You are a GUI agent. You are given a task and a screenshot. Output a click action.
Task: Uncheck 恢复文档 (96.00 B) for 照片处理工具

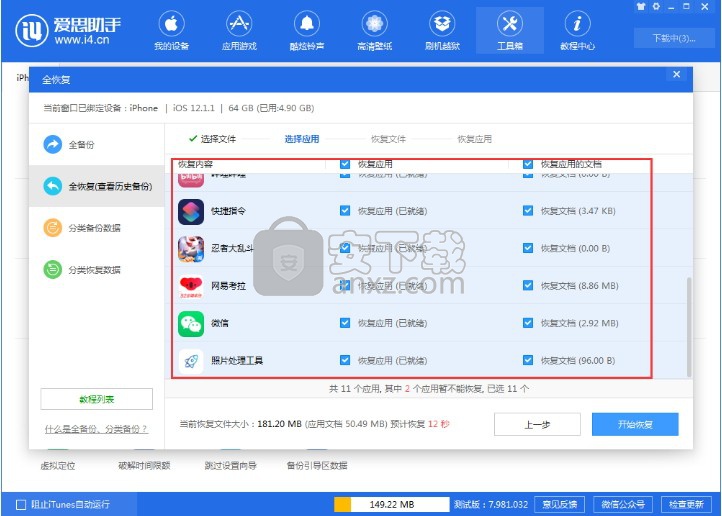point(528,360)
